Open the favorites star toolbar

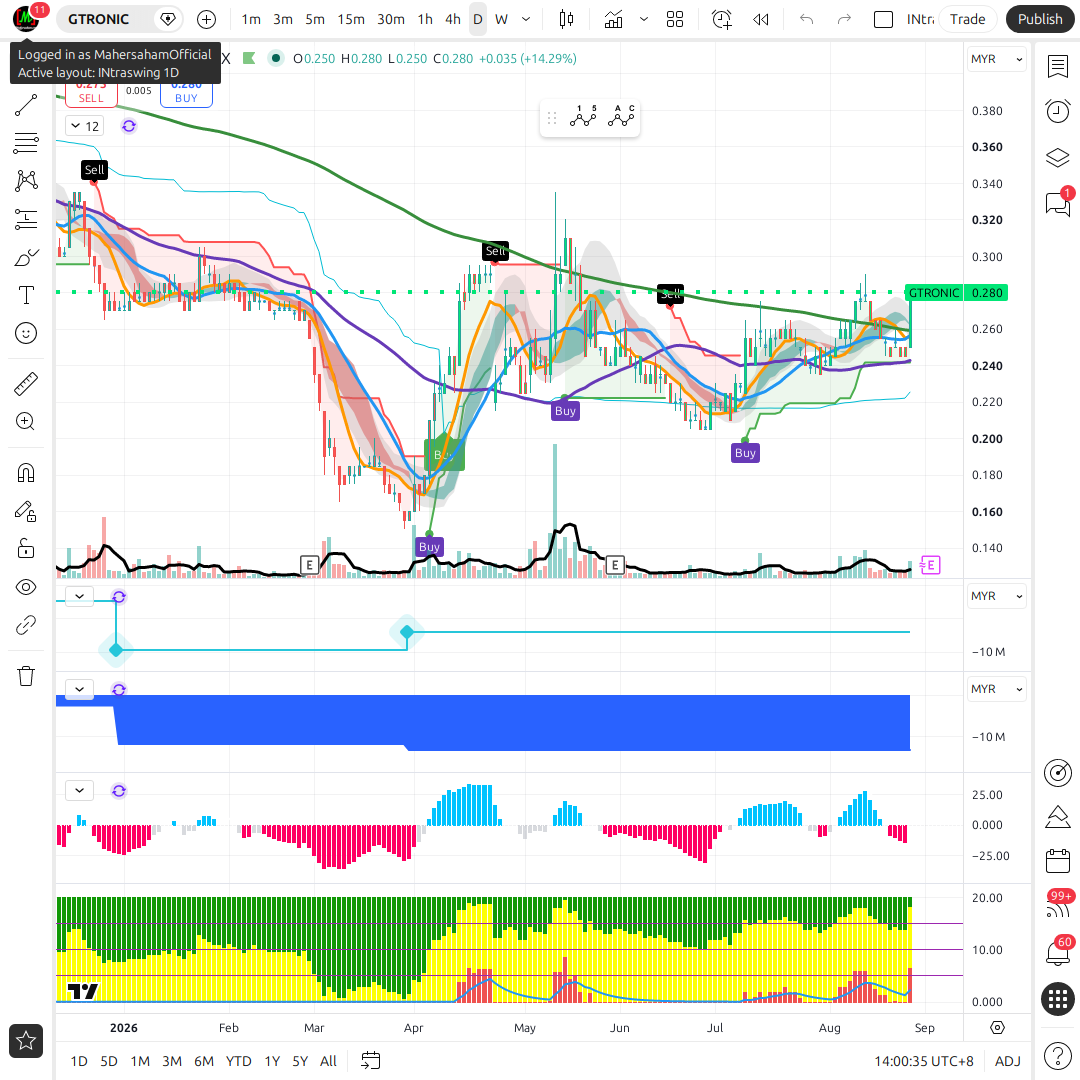click(26, 1041)
